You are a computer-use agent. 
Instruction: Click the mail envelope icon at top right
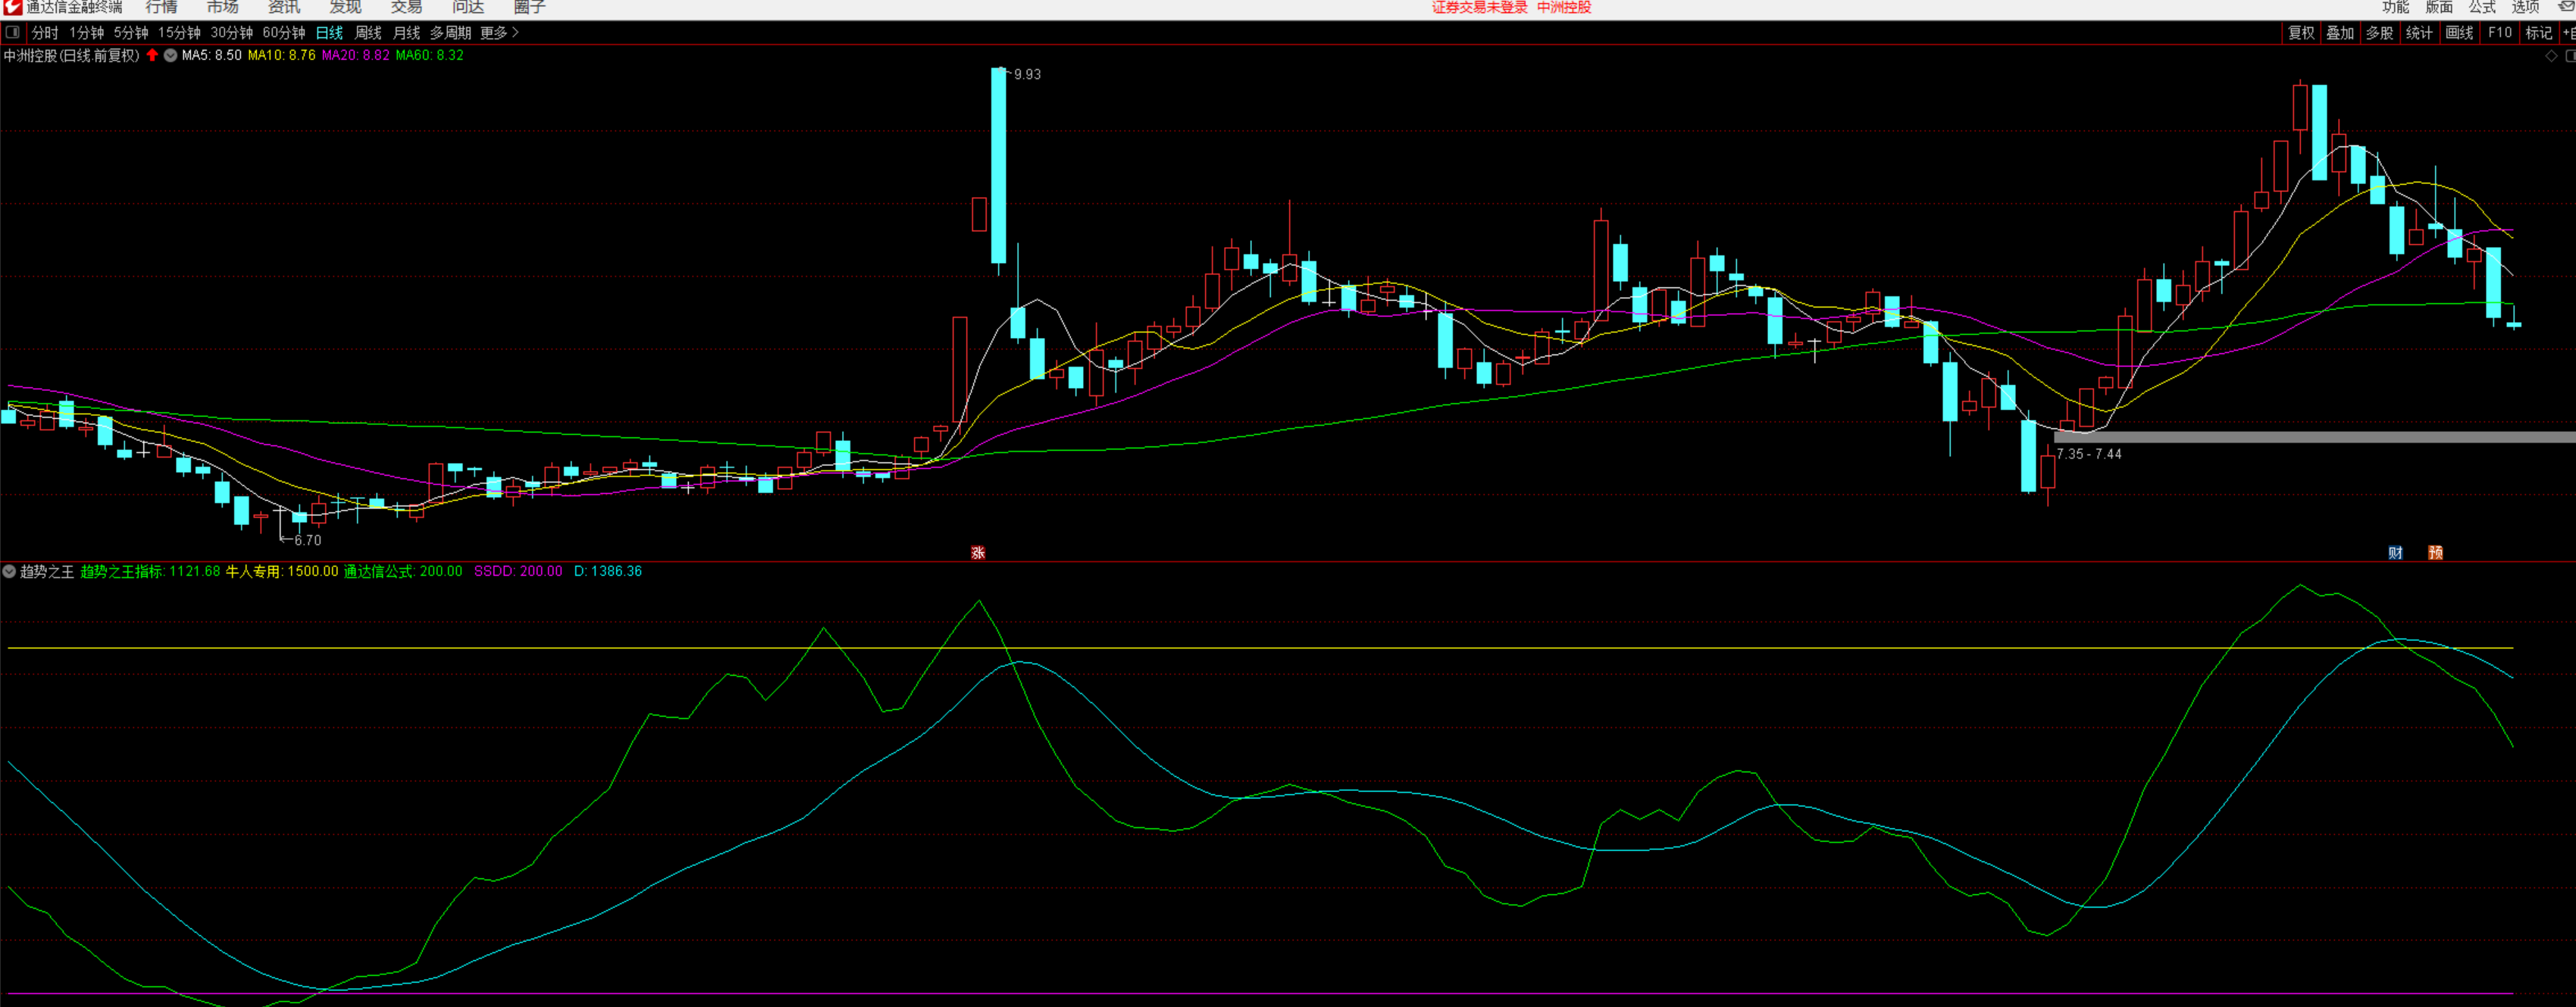coord(2567,6)
